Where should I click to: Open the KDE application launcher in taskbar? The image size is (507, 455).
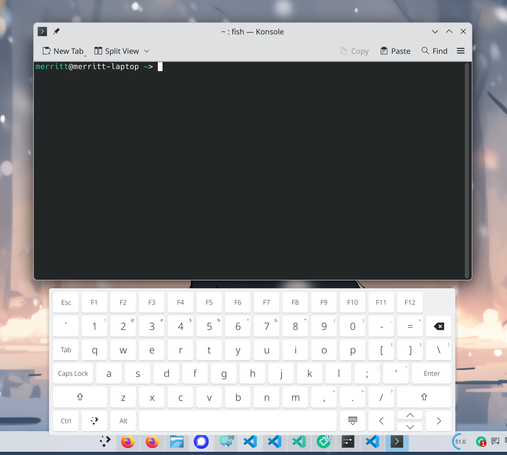click(105, 442)
